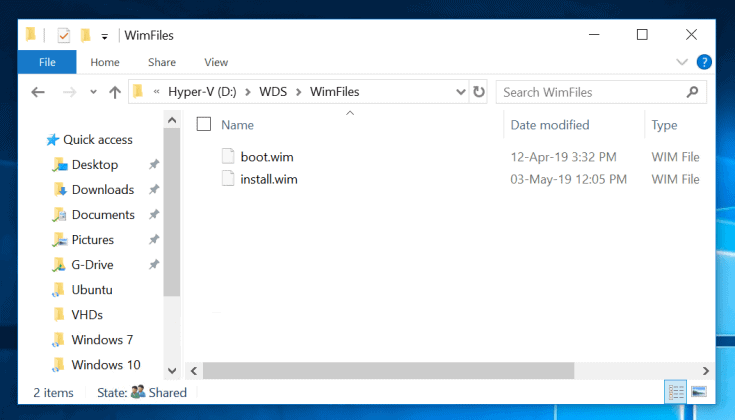
Task: Open Customize Quick Access Toolbar dropdown
Action: 105,36
